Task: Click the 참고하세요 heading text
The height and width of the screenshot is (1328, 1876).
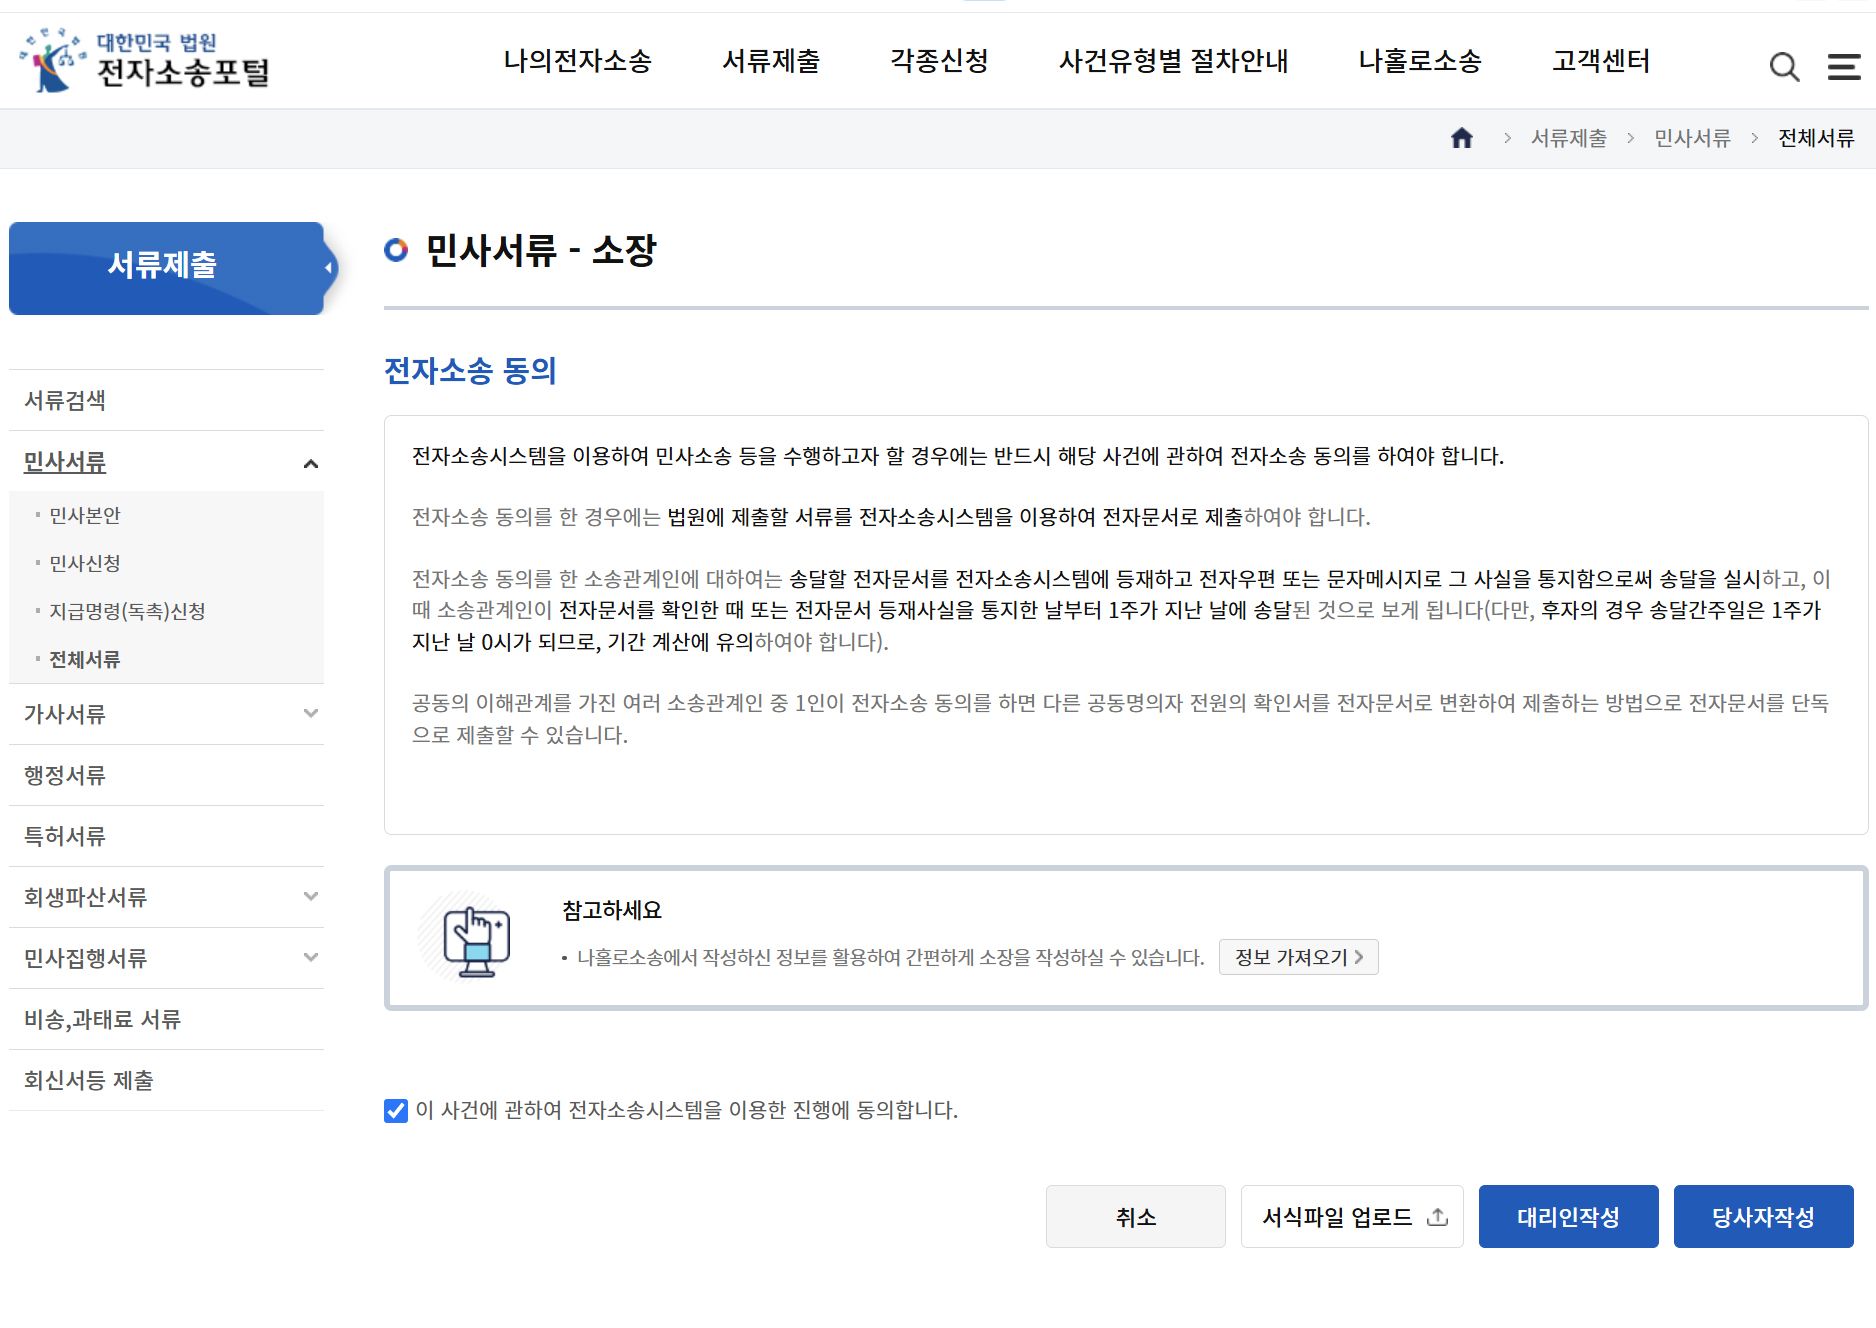Action: click(612, 910)
